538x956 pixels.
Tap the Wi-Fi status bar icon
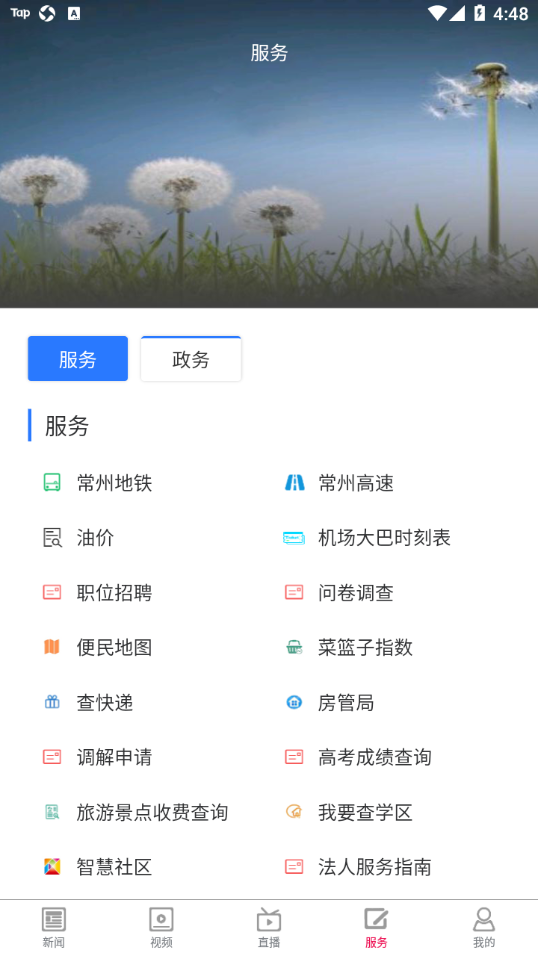(437, 13)
